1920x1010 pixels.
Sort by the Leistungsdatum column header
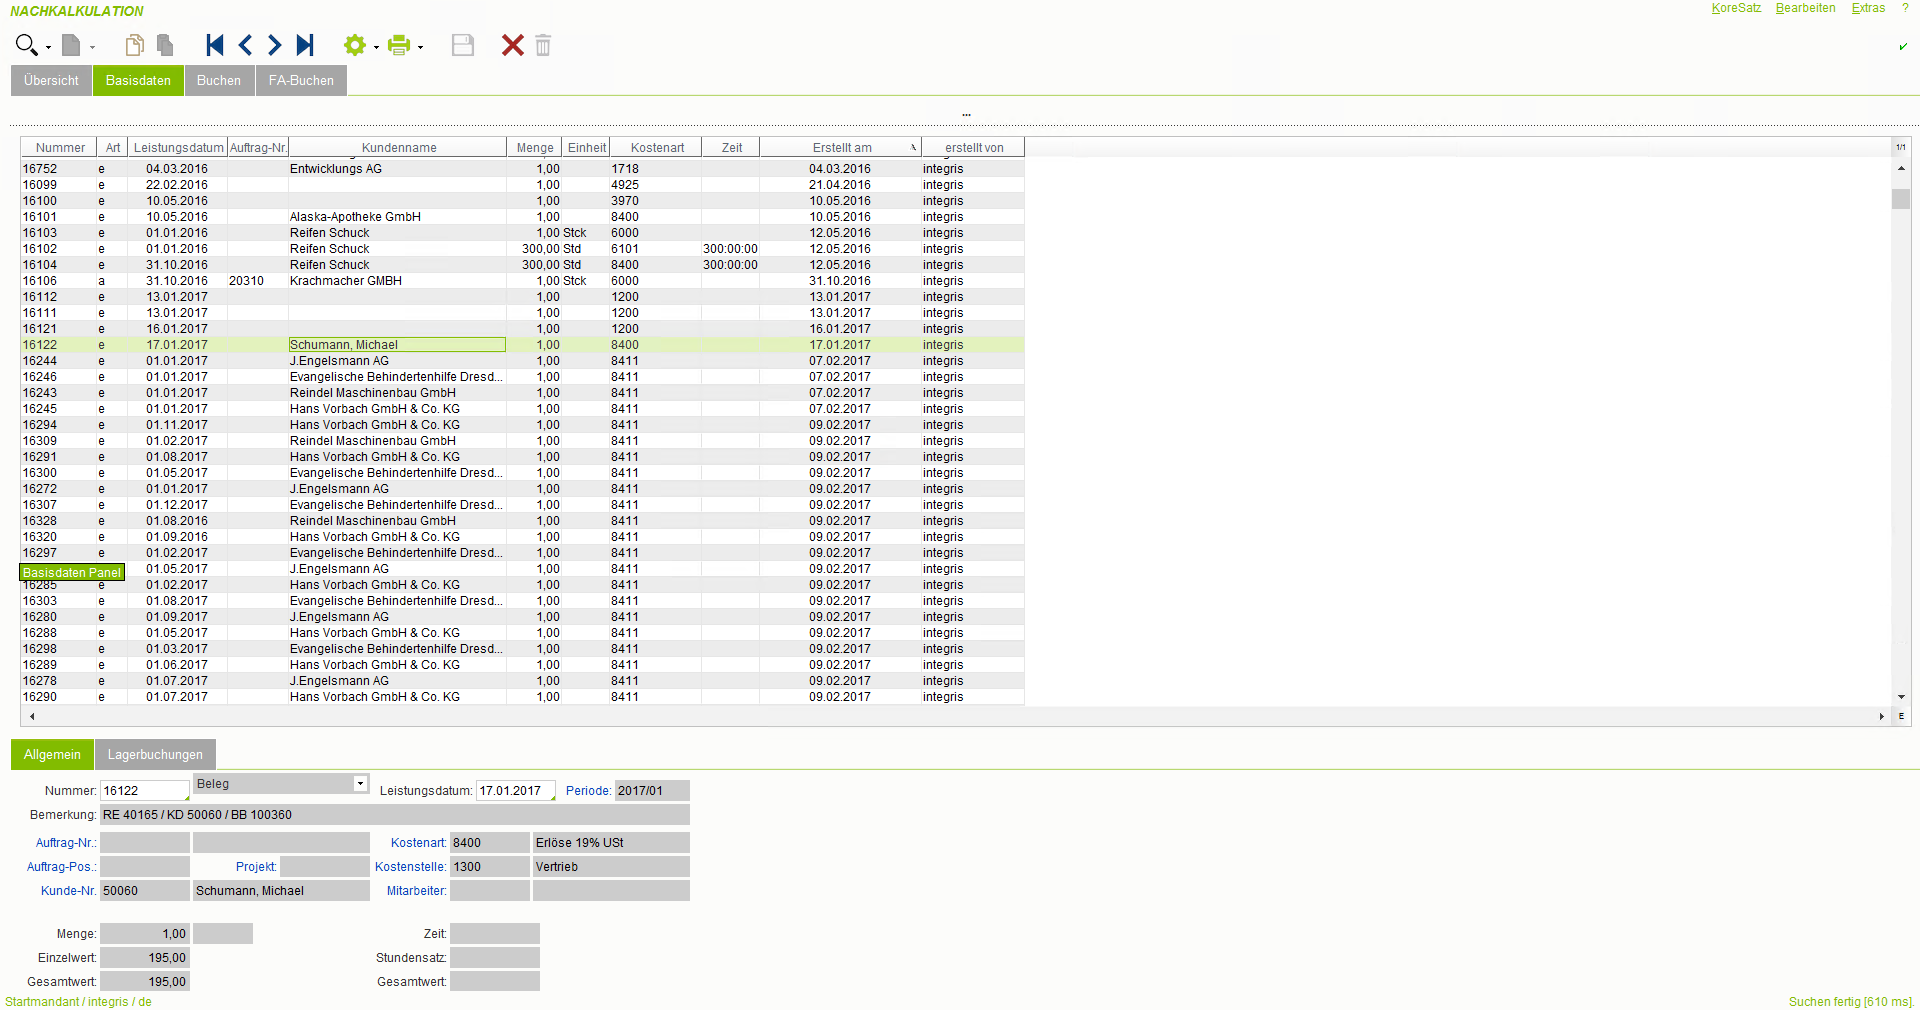pos(179,148)
